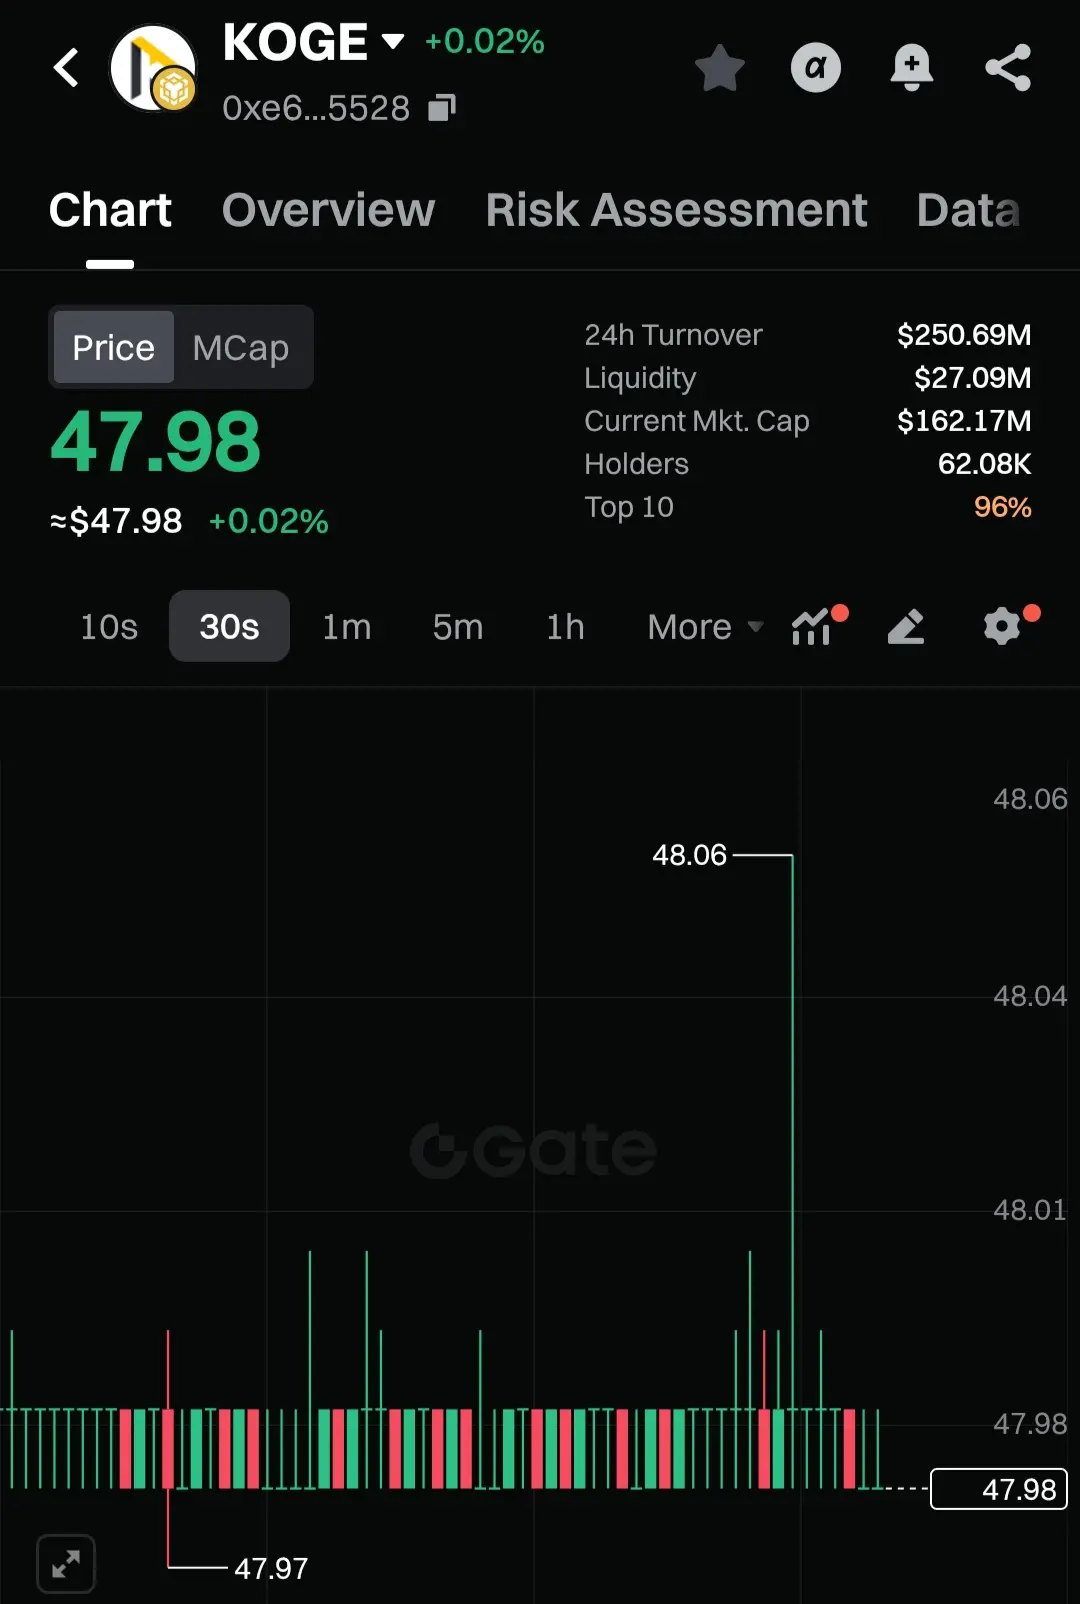1080x1604 pixels.
Task: Tap the 24h Turnover value $250.69M
Action: [x=964, y=334]
